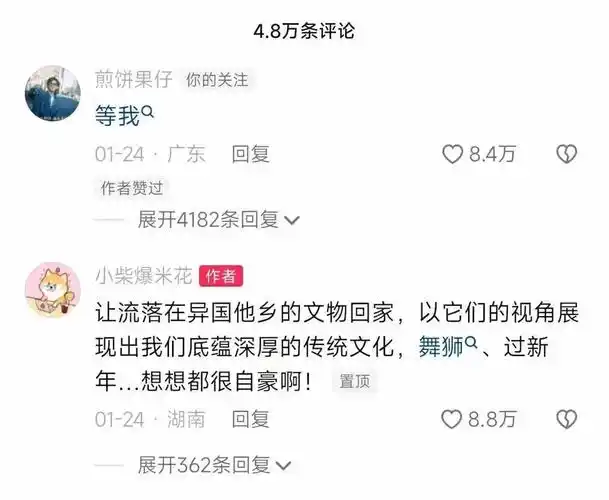Dislike the pinned comment via broken heart
609x500 pixels.
(x=567, y=420)
